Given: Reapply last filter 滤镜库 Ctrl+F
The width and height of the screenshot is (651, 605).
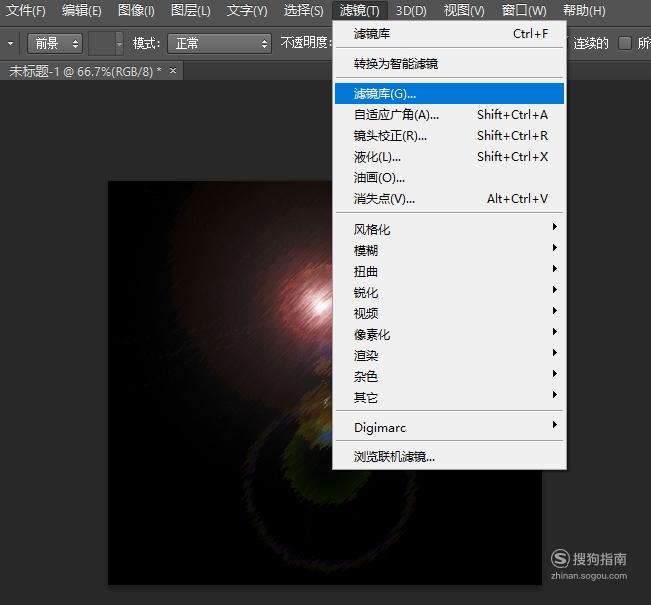Looking at the screenshot, I should pos(450,34).
